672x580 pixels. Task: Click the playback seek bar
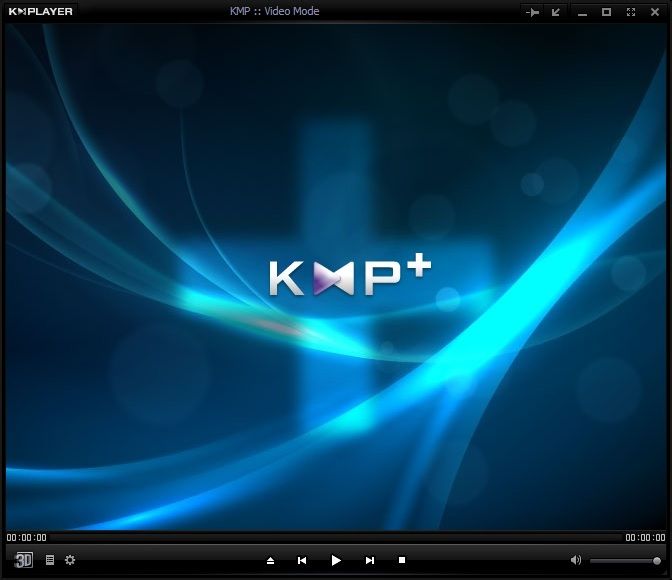[336, 538]
